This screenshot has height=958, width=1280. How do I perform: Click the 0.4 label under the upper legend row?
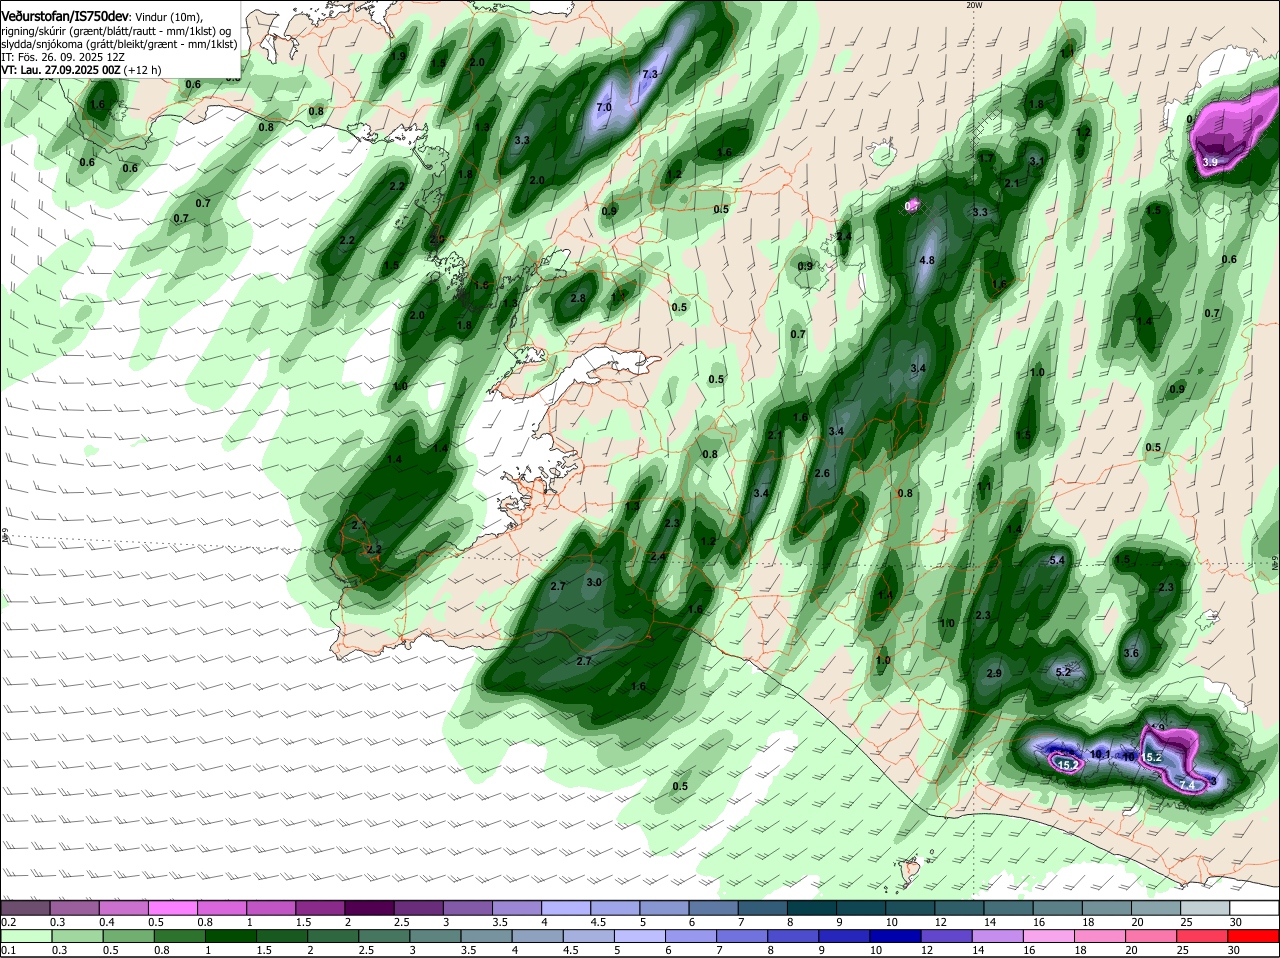(x=106, y=922)
